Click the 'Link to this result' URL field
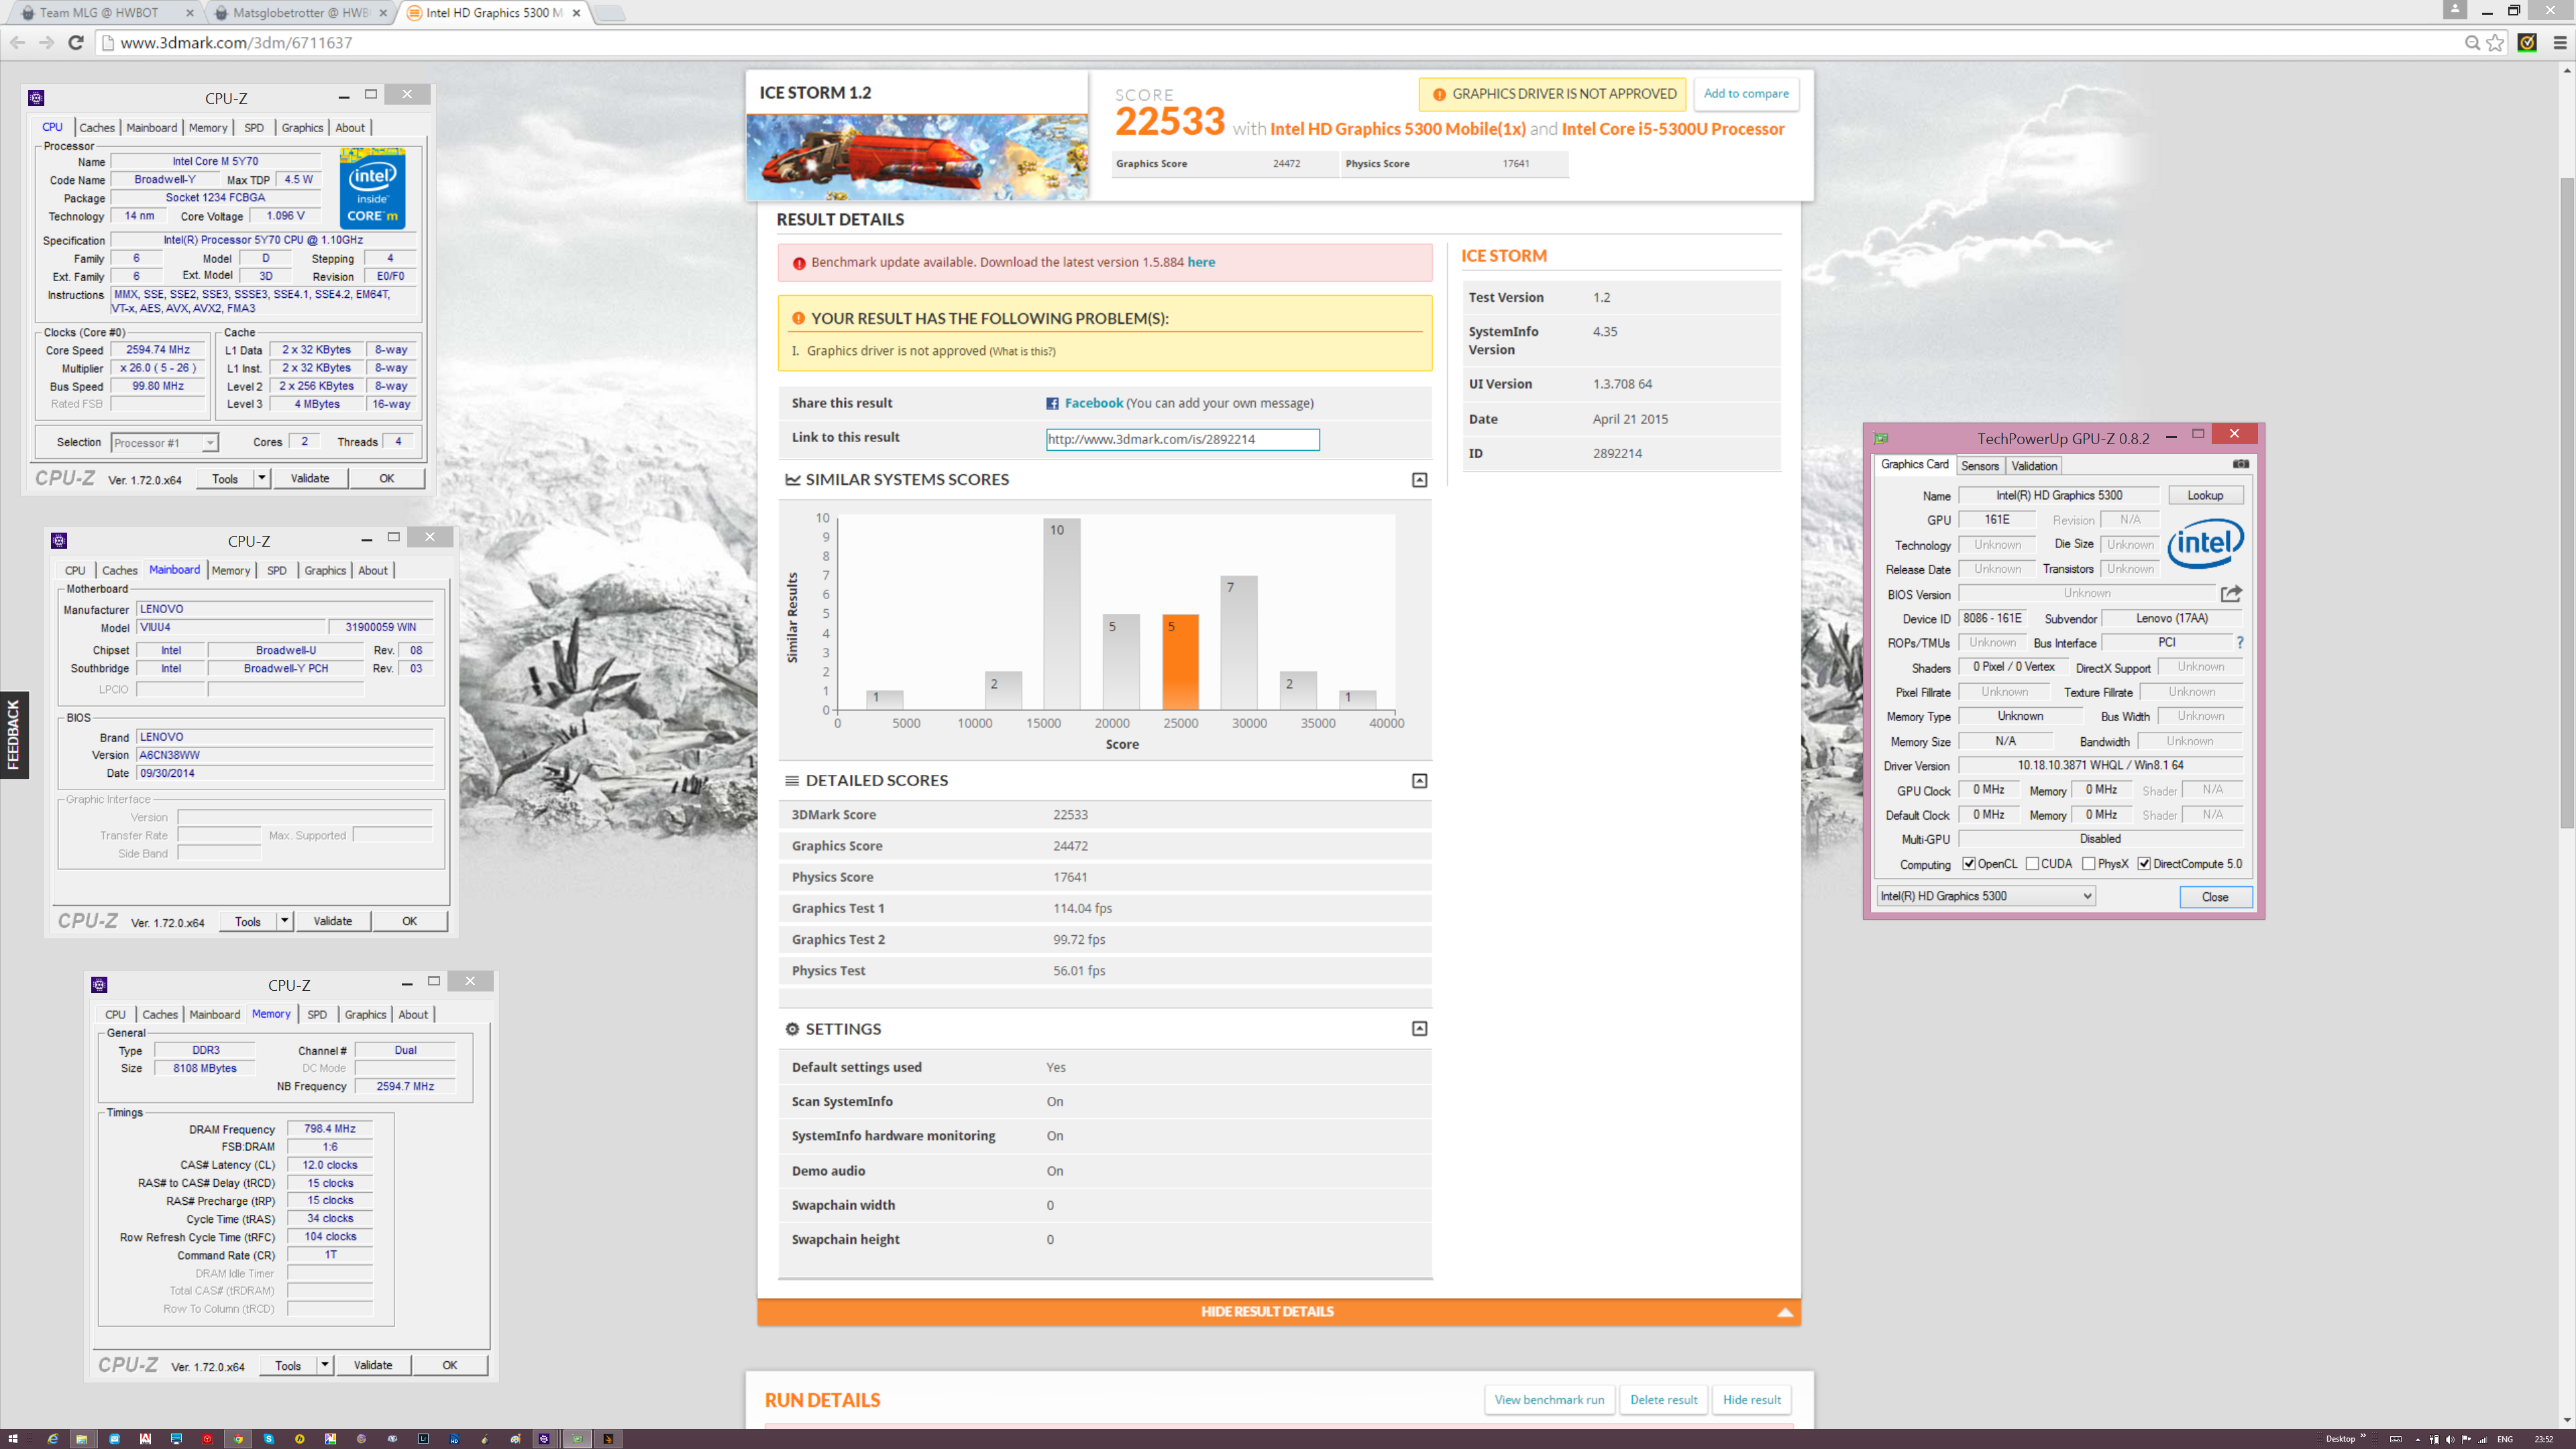The height and width of the screenshot is (1449, 2576). (1182, 439)
